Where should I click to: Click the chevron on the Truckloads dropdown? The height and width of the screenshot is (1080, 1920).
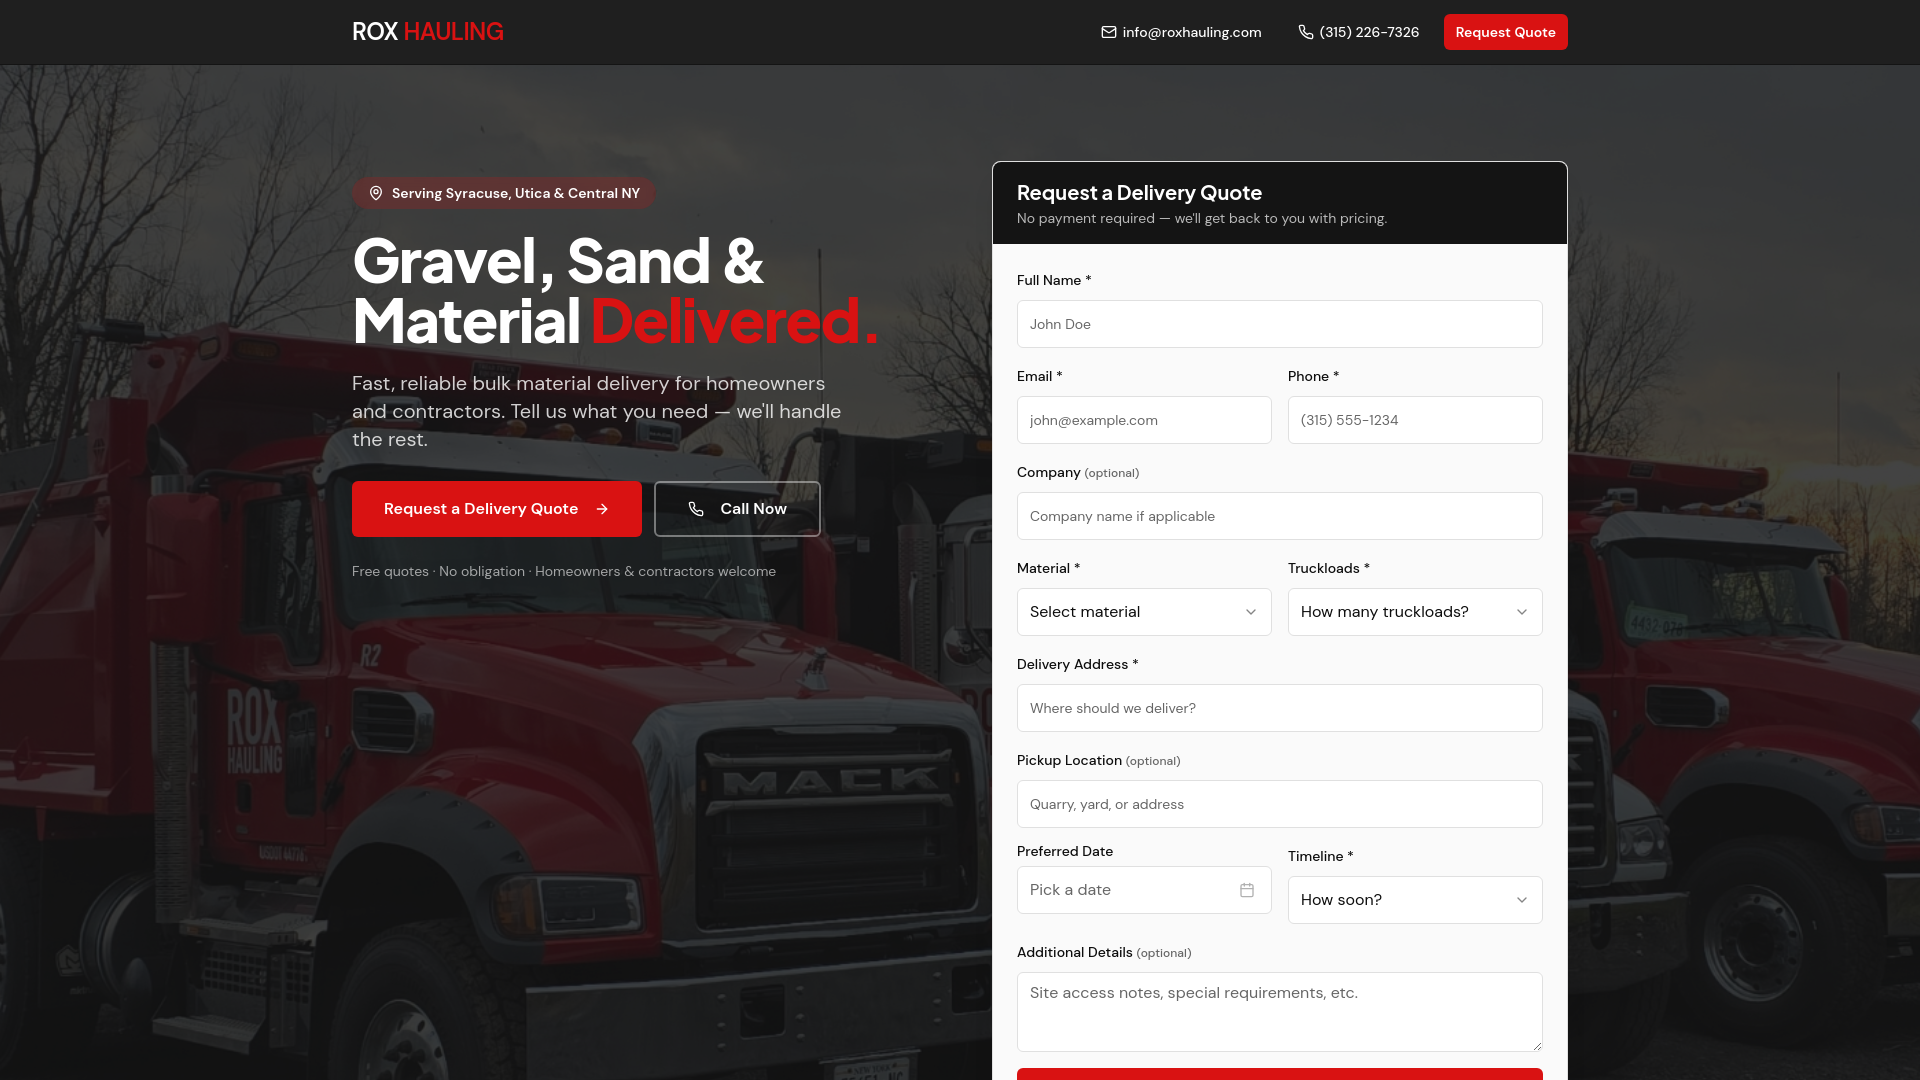[1522, 612]
